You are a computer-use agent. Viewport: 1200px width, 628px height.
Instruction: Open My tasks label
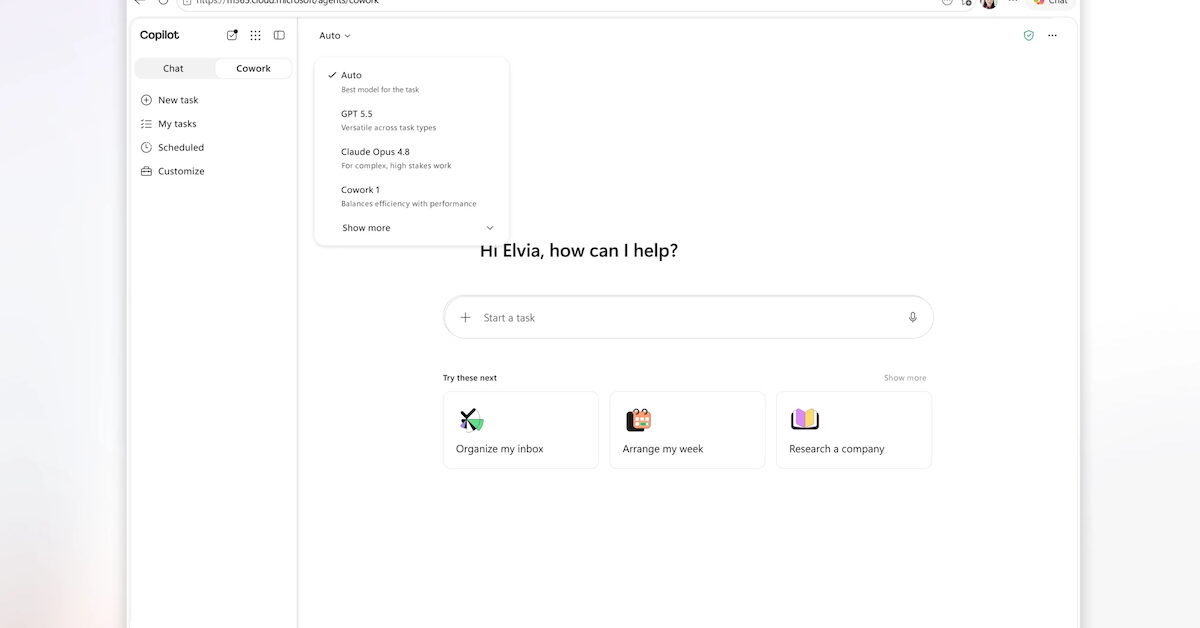click(x=177, y=124)
